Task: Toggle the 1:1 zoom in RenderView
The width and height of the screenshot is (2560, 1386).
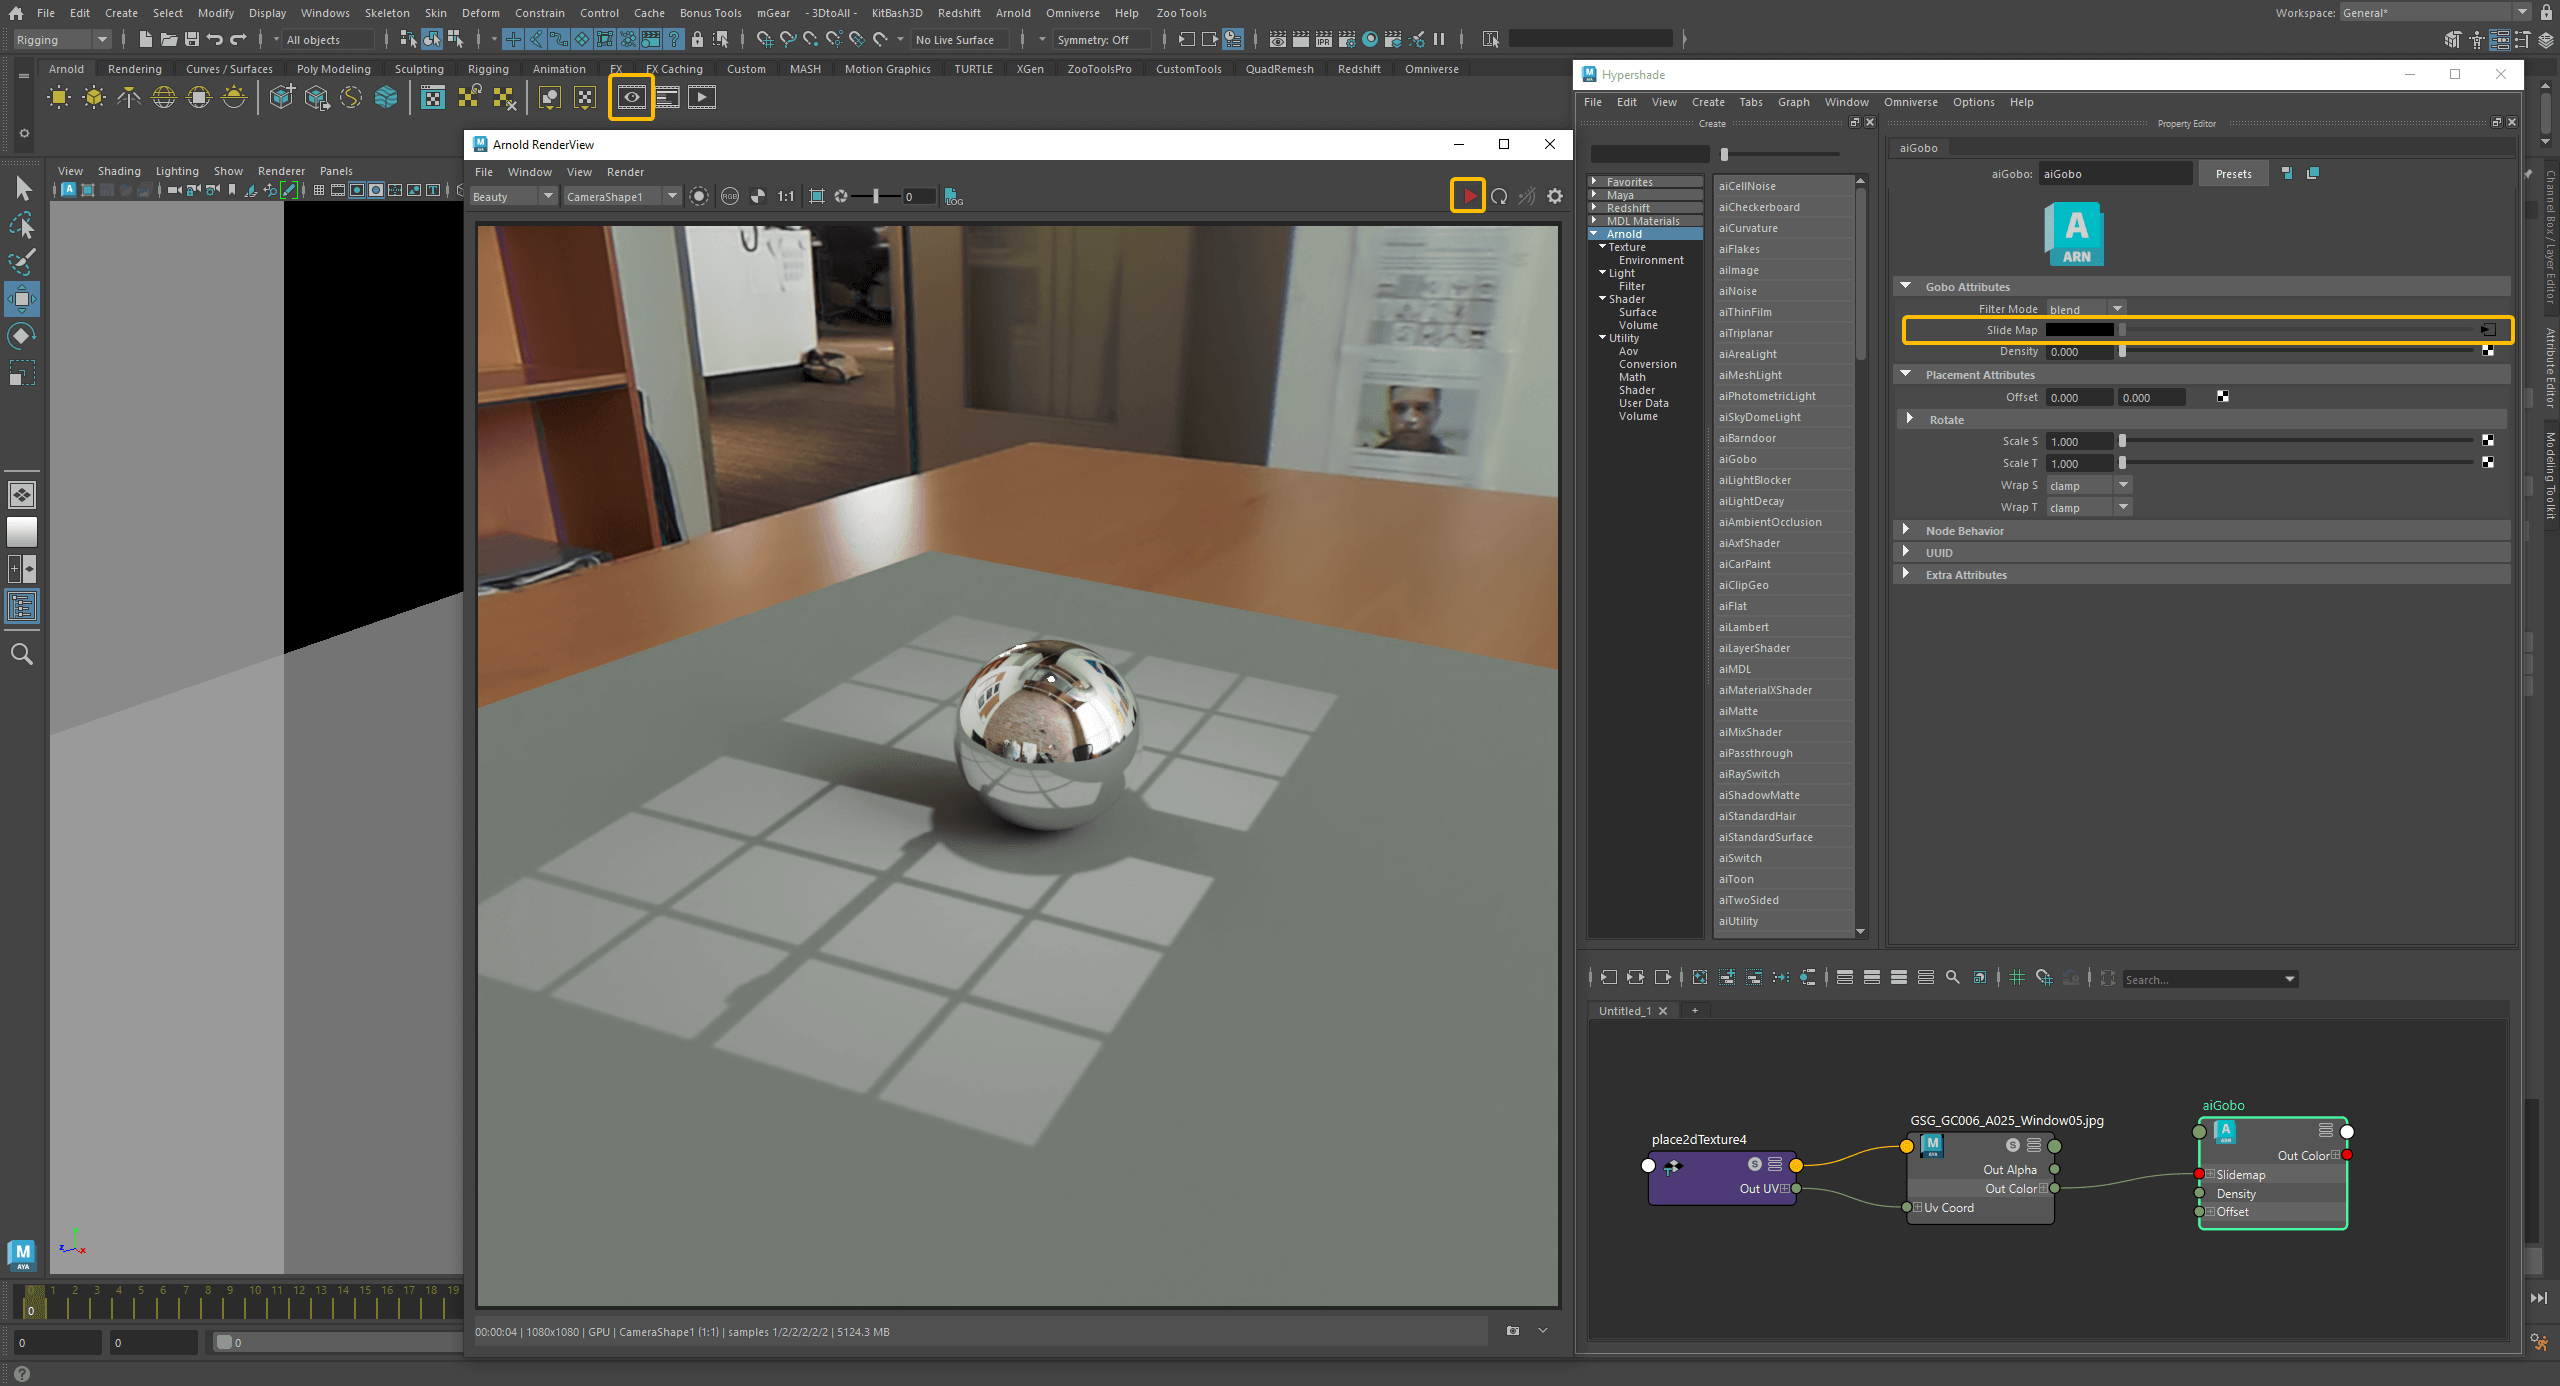Action: (x=786, y=196)
